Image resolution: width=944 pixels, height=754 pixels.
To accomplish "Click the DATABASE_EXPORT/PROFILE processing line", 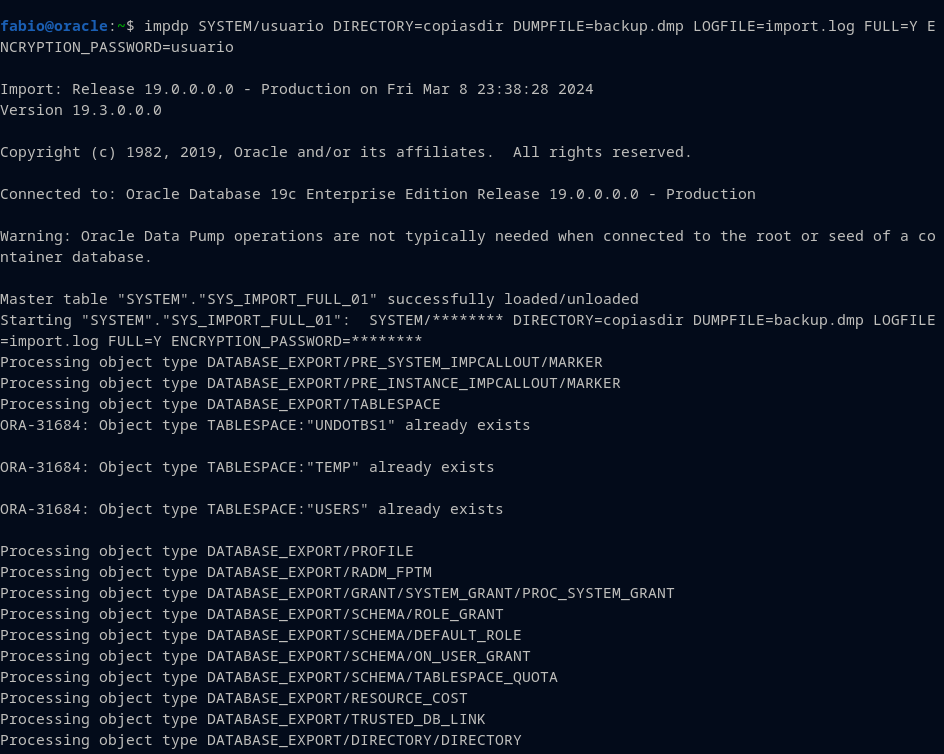I will [x=206, y=551].
